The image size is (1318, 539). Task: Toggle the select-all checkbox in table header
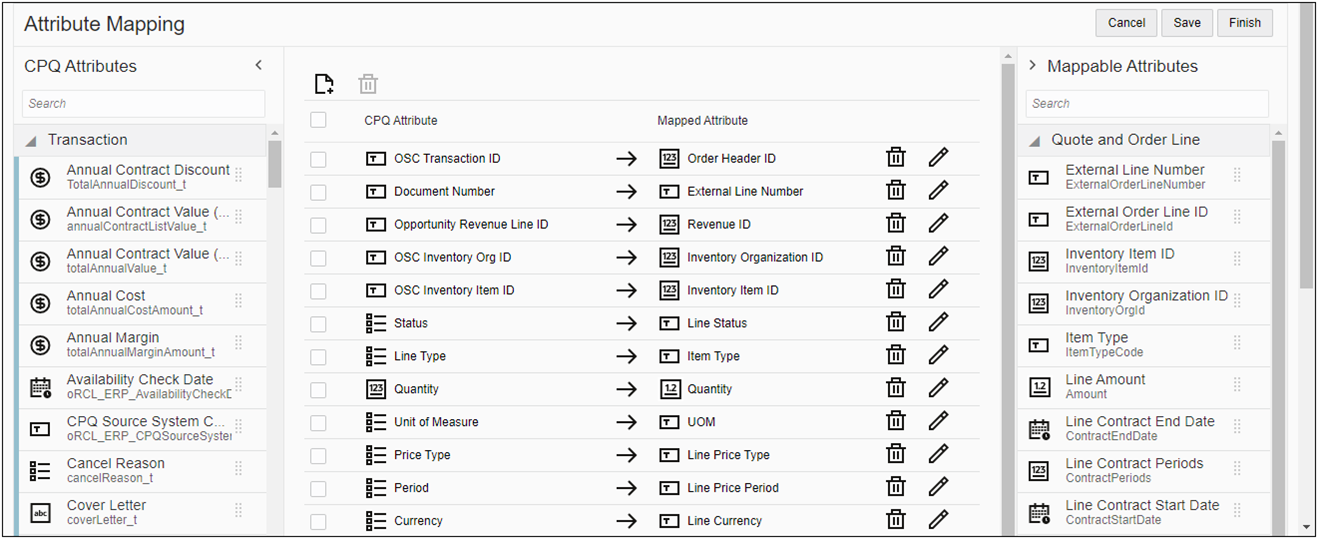click(318, 120)
